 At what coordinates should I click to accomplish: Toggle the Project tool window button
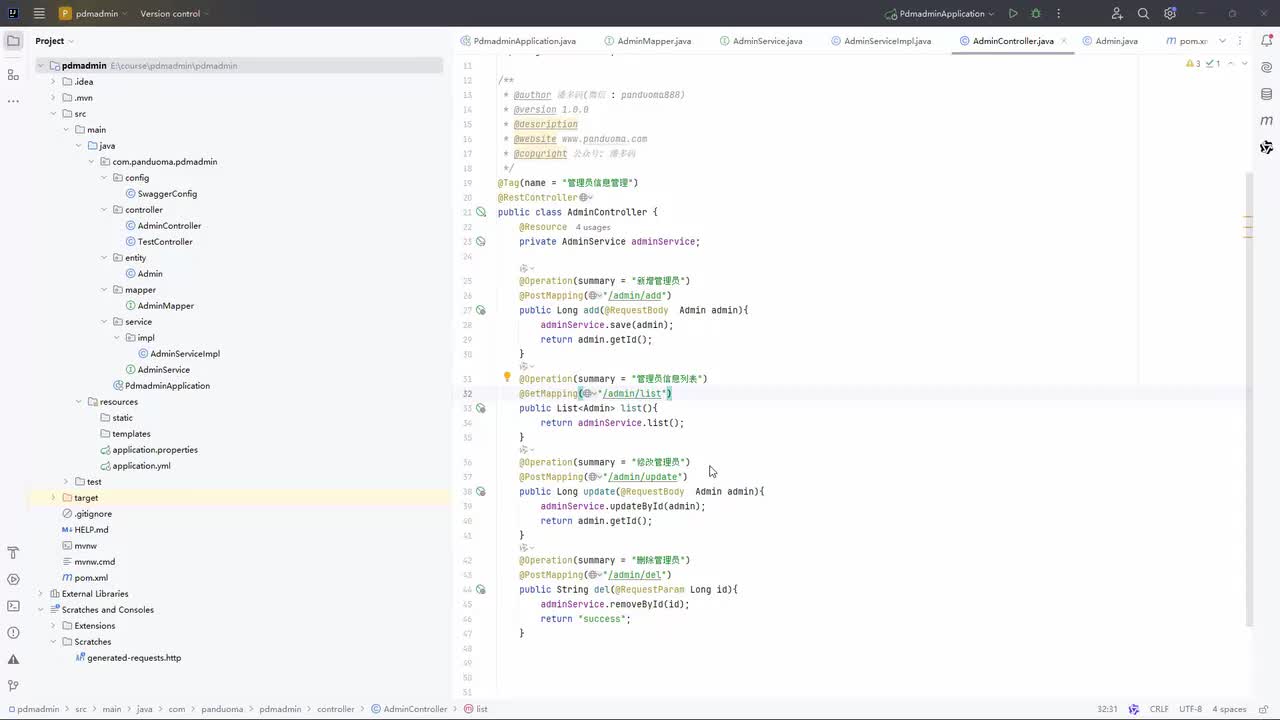(13, 41)
